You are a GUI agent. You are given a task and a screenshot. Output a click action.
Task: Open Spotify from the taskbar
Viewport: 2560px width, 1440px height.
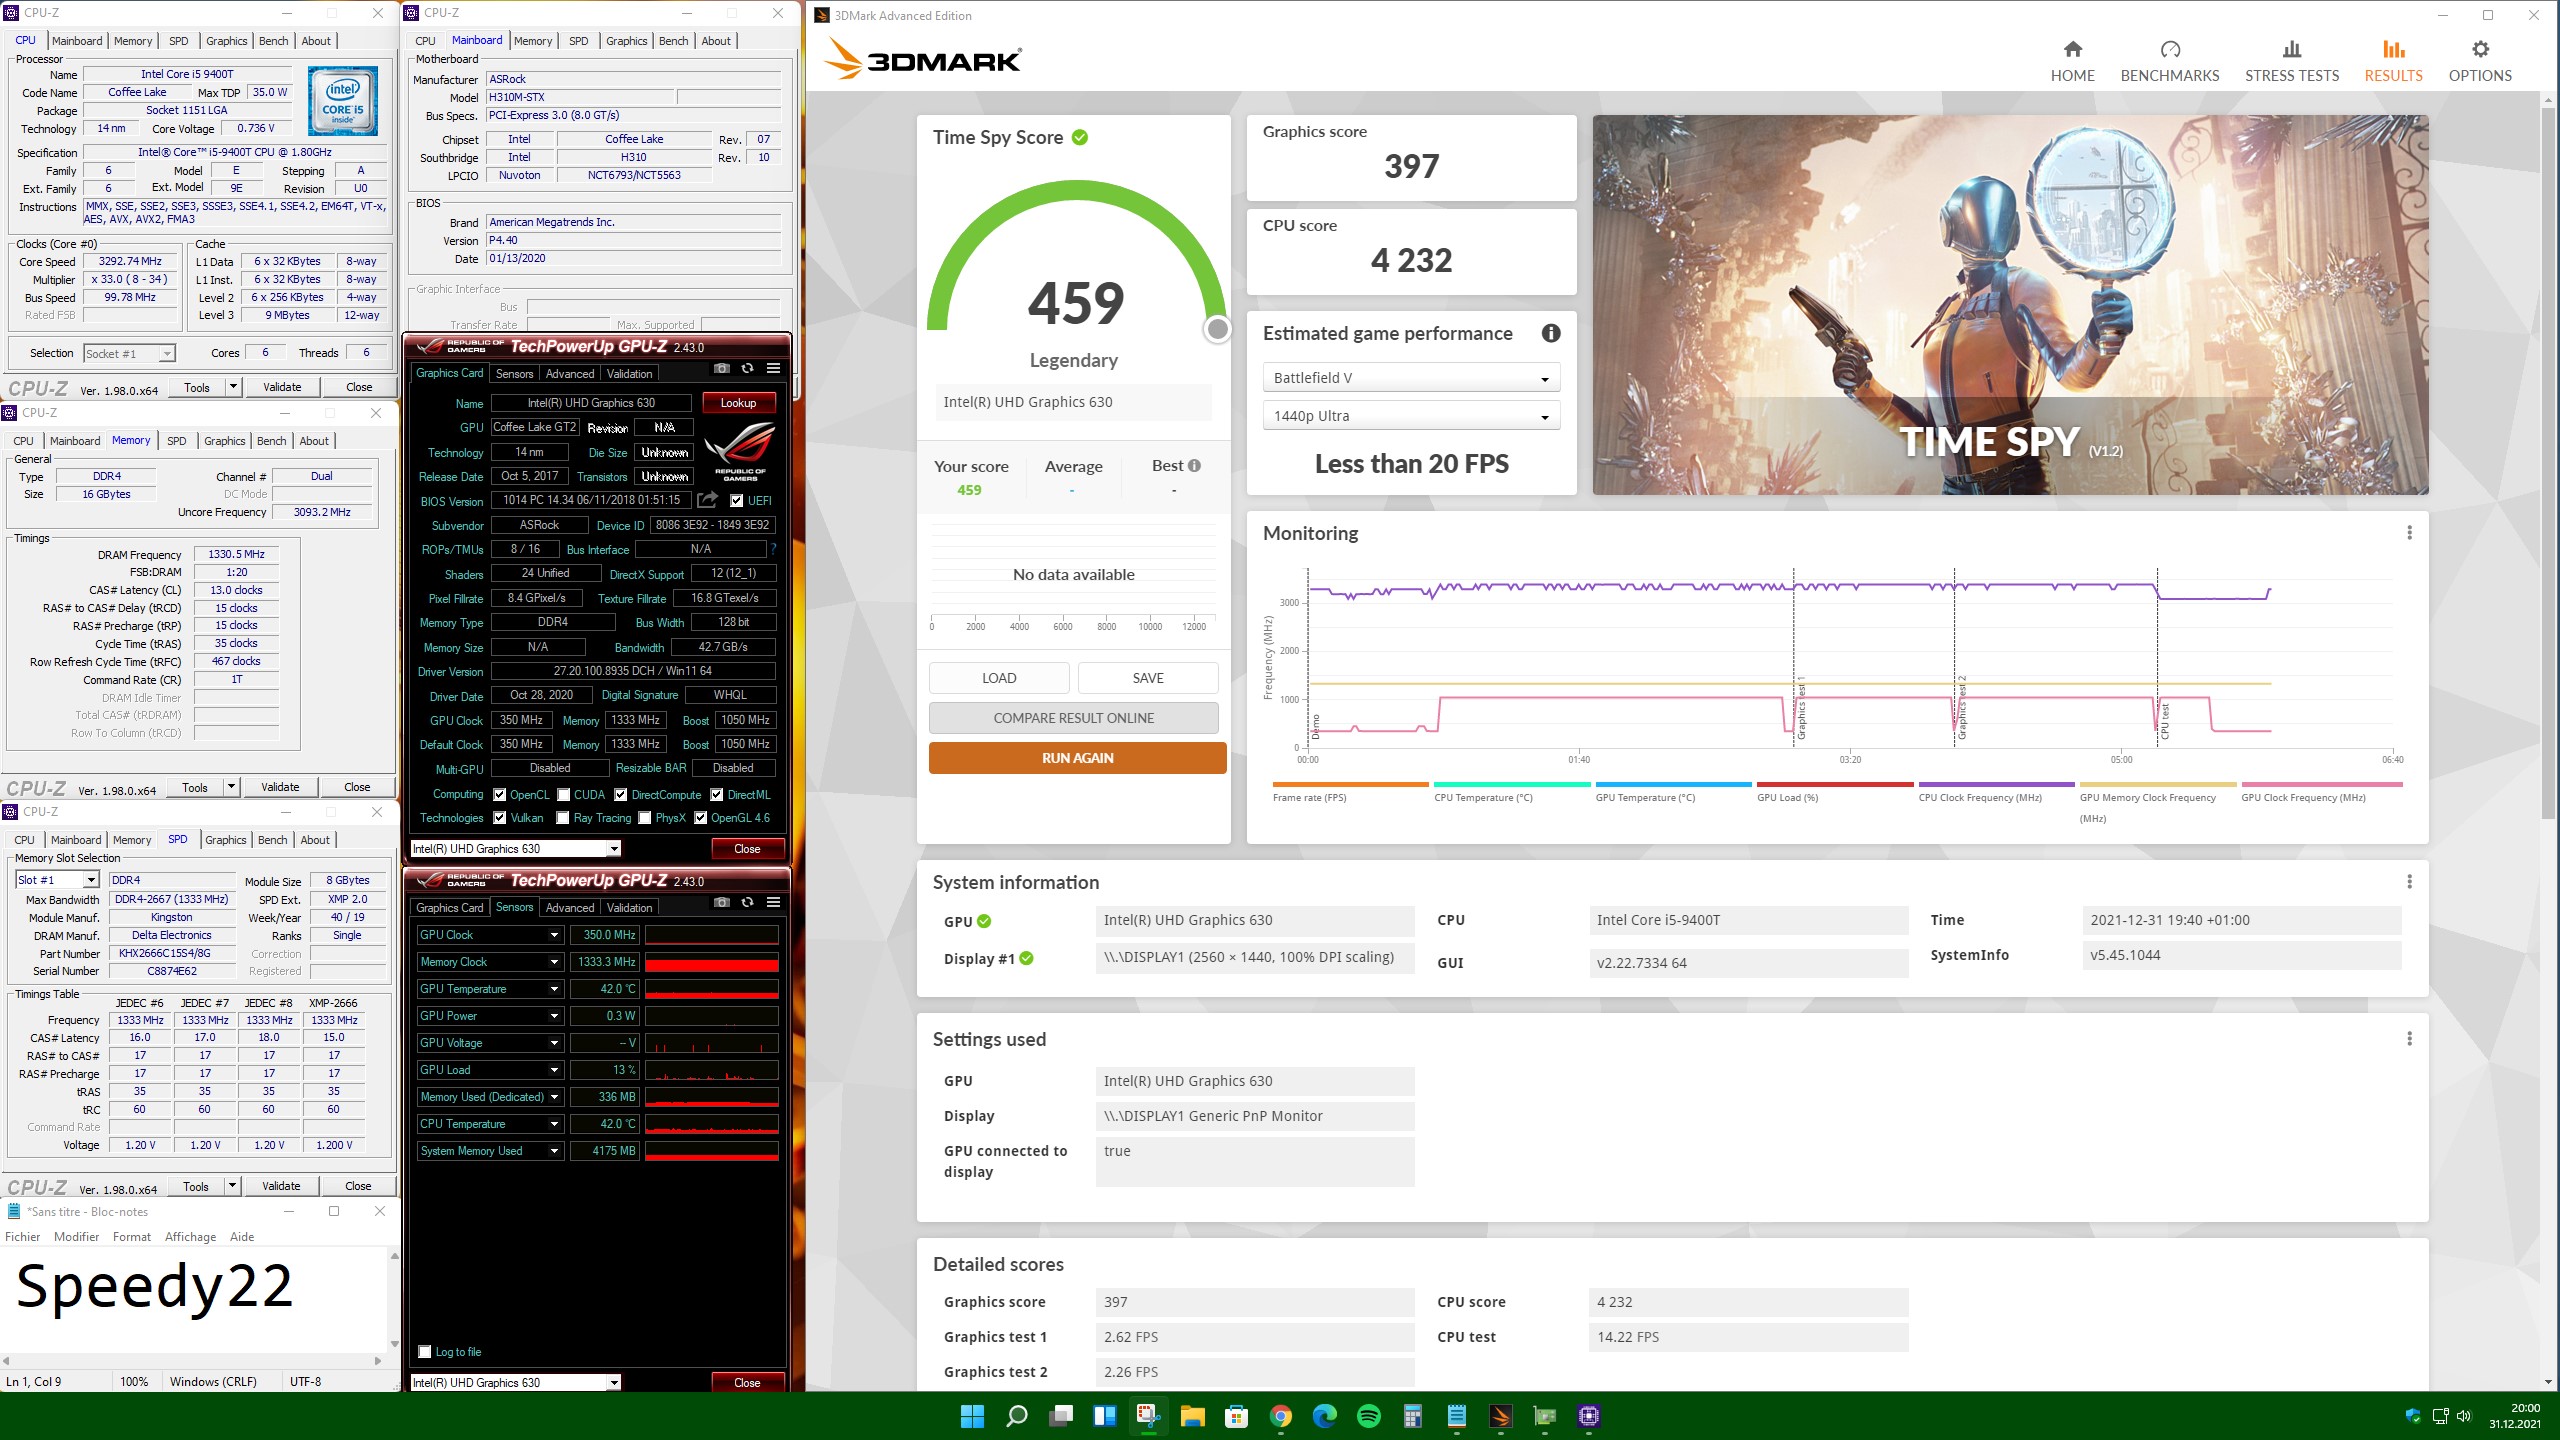pyautogui.click(x=1368, y=1416)
